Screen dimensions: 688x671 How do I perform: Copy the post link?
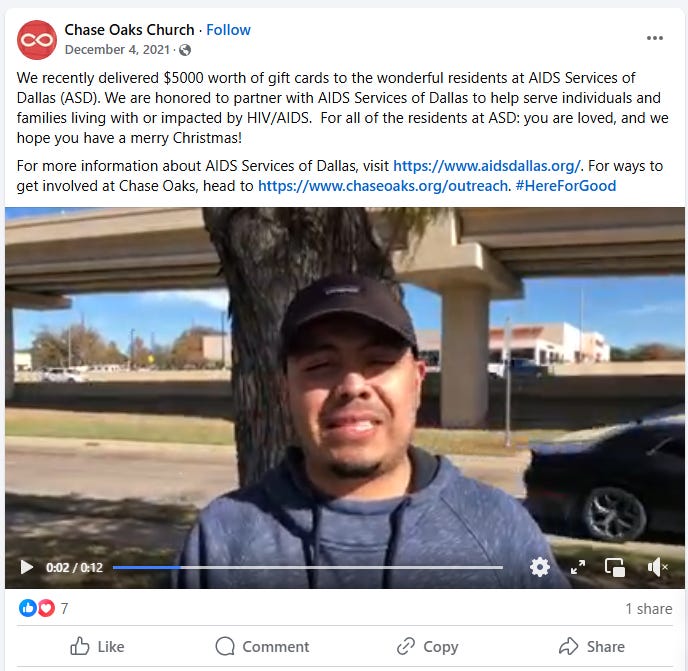click(x=427, y=646)
